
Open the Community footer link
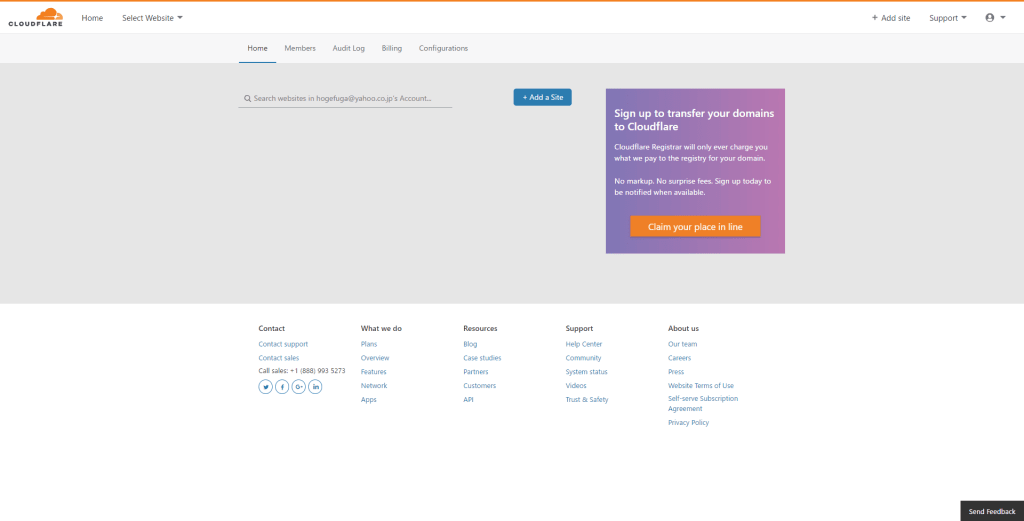(583, 358)
